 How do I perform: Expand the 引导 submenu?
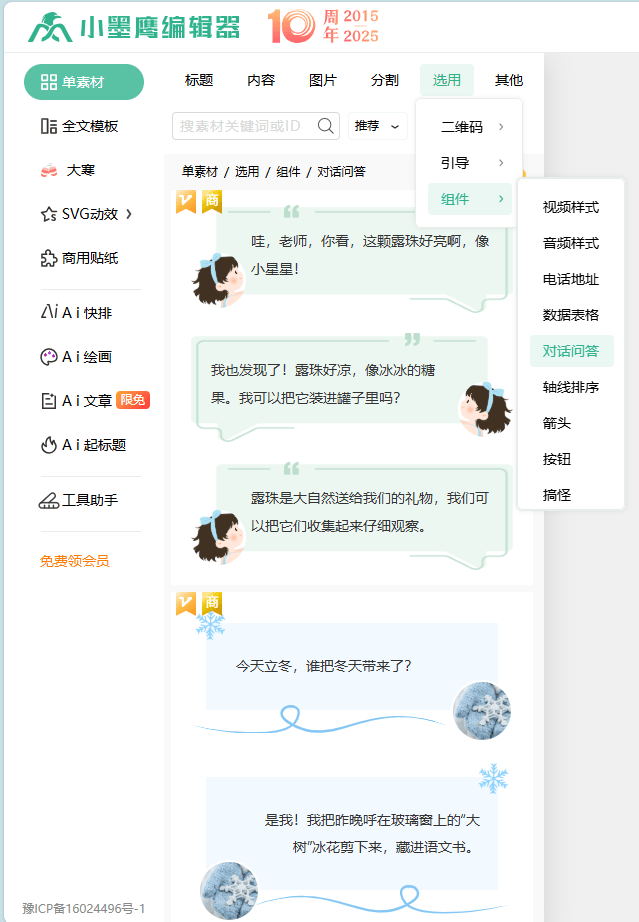click(x=470, y=163)
